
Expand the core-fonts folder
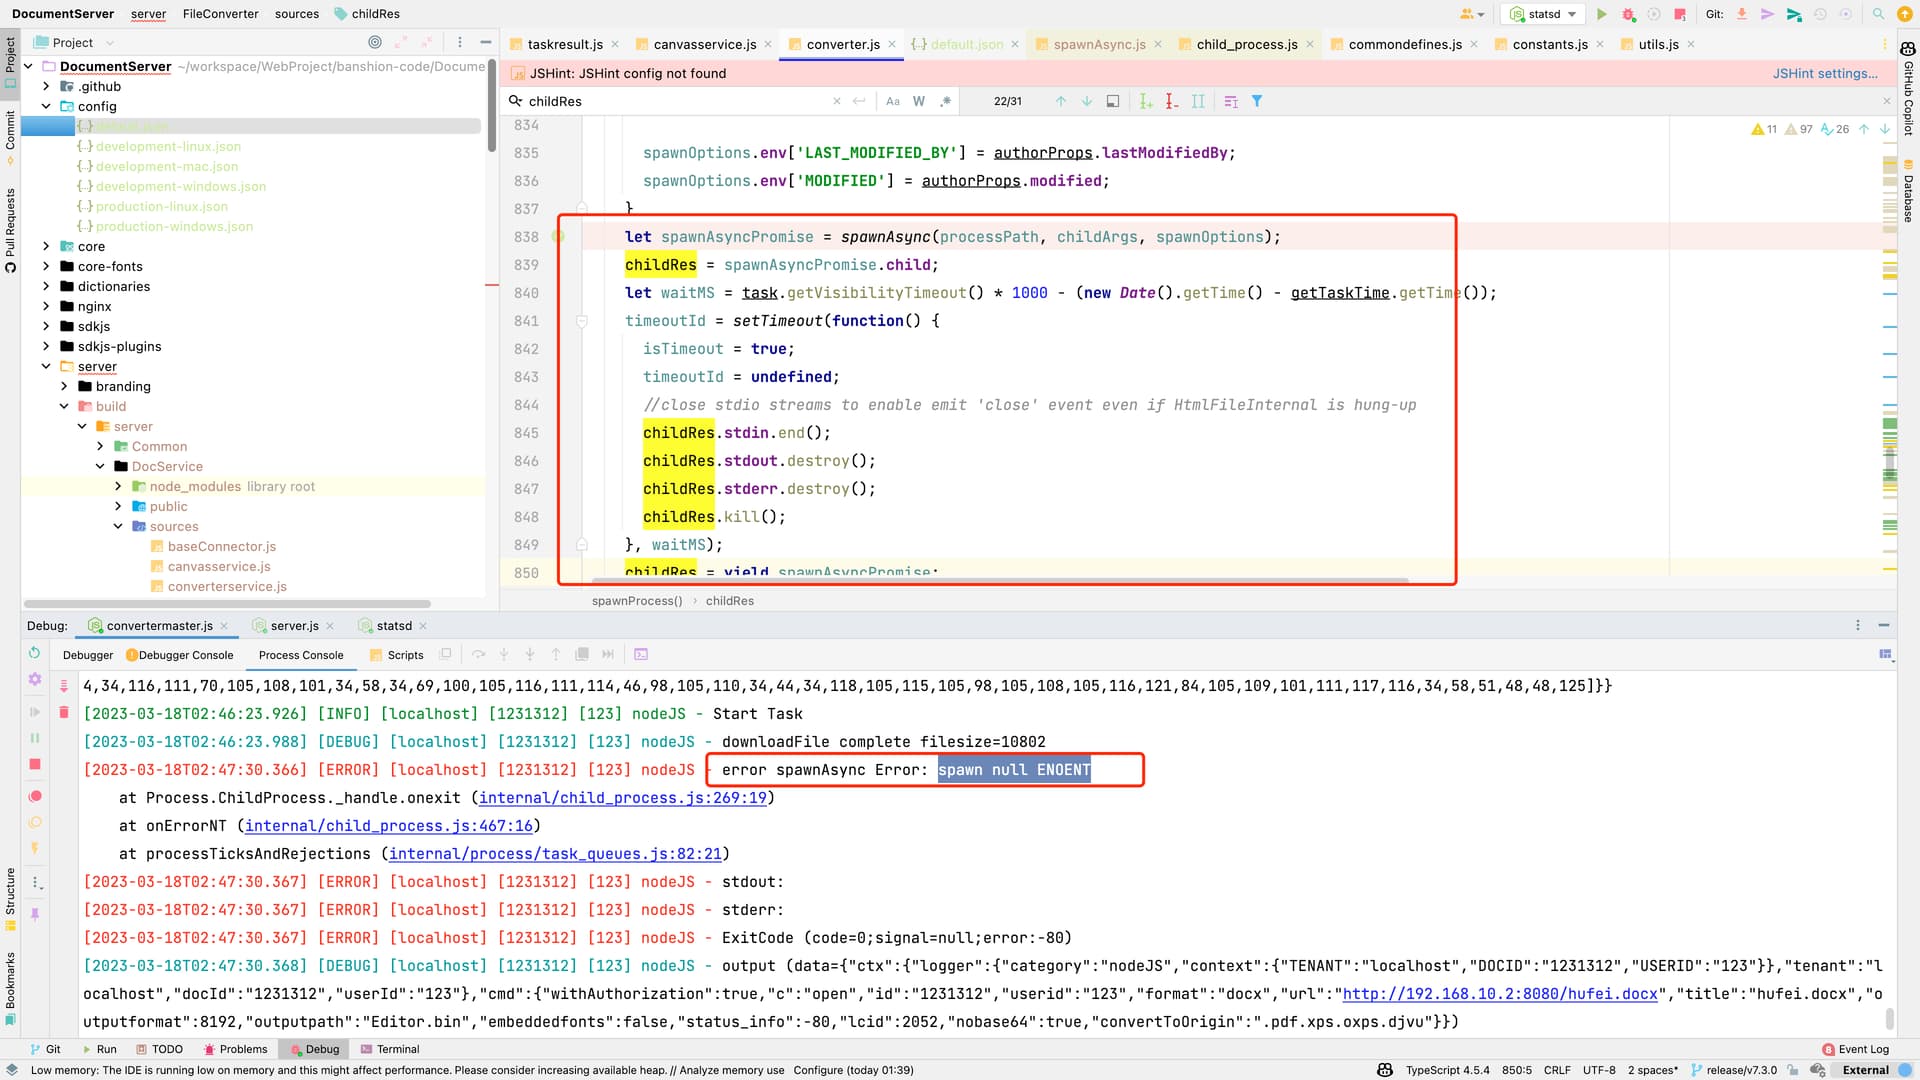pyautogui.click(x=46, y=266)
